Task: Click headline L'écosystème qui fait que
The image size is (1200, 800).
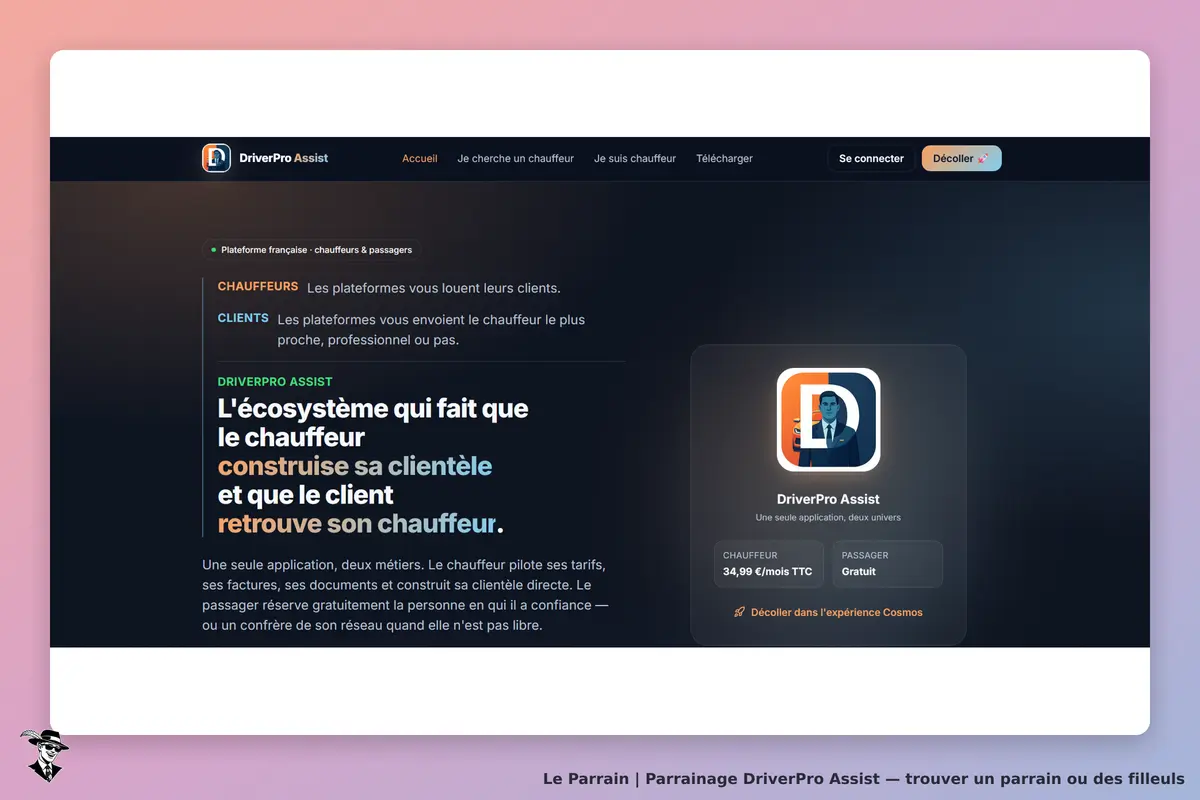Action: pos(373,408)
